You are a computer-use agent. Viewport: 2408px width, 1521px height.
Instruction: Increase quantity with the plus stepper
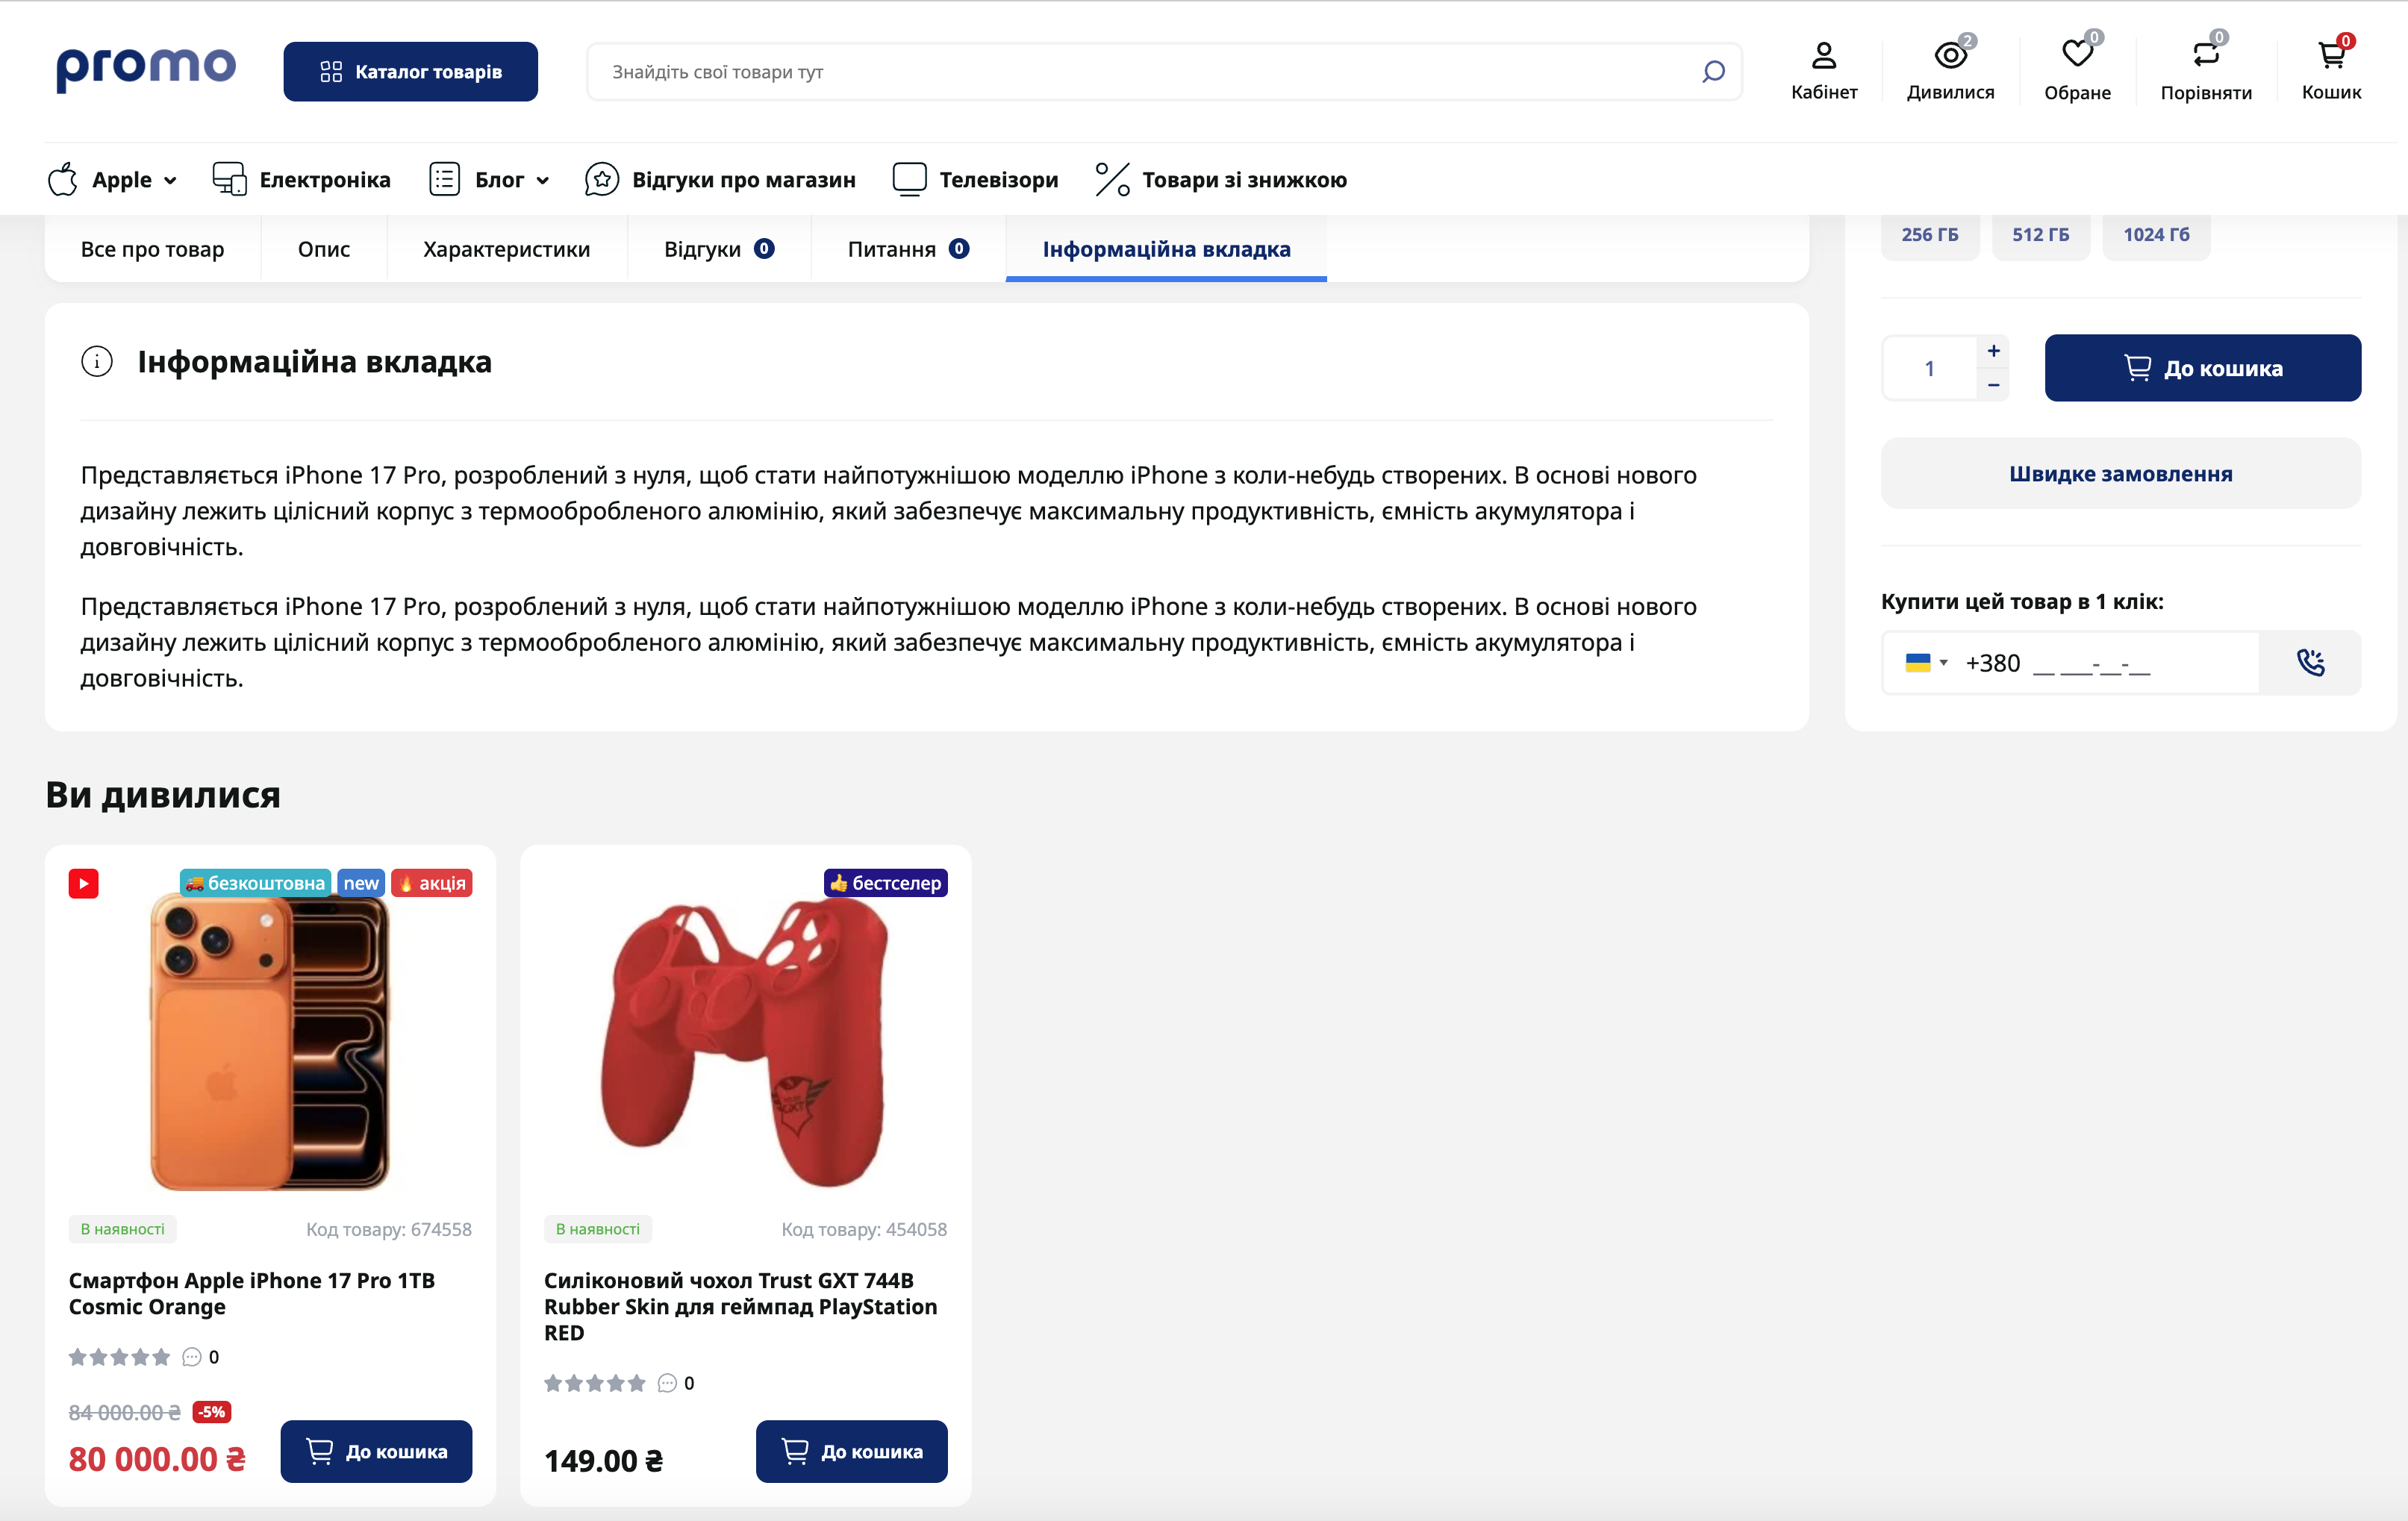click(1993, 351)
